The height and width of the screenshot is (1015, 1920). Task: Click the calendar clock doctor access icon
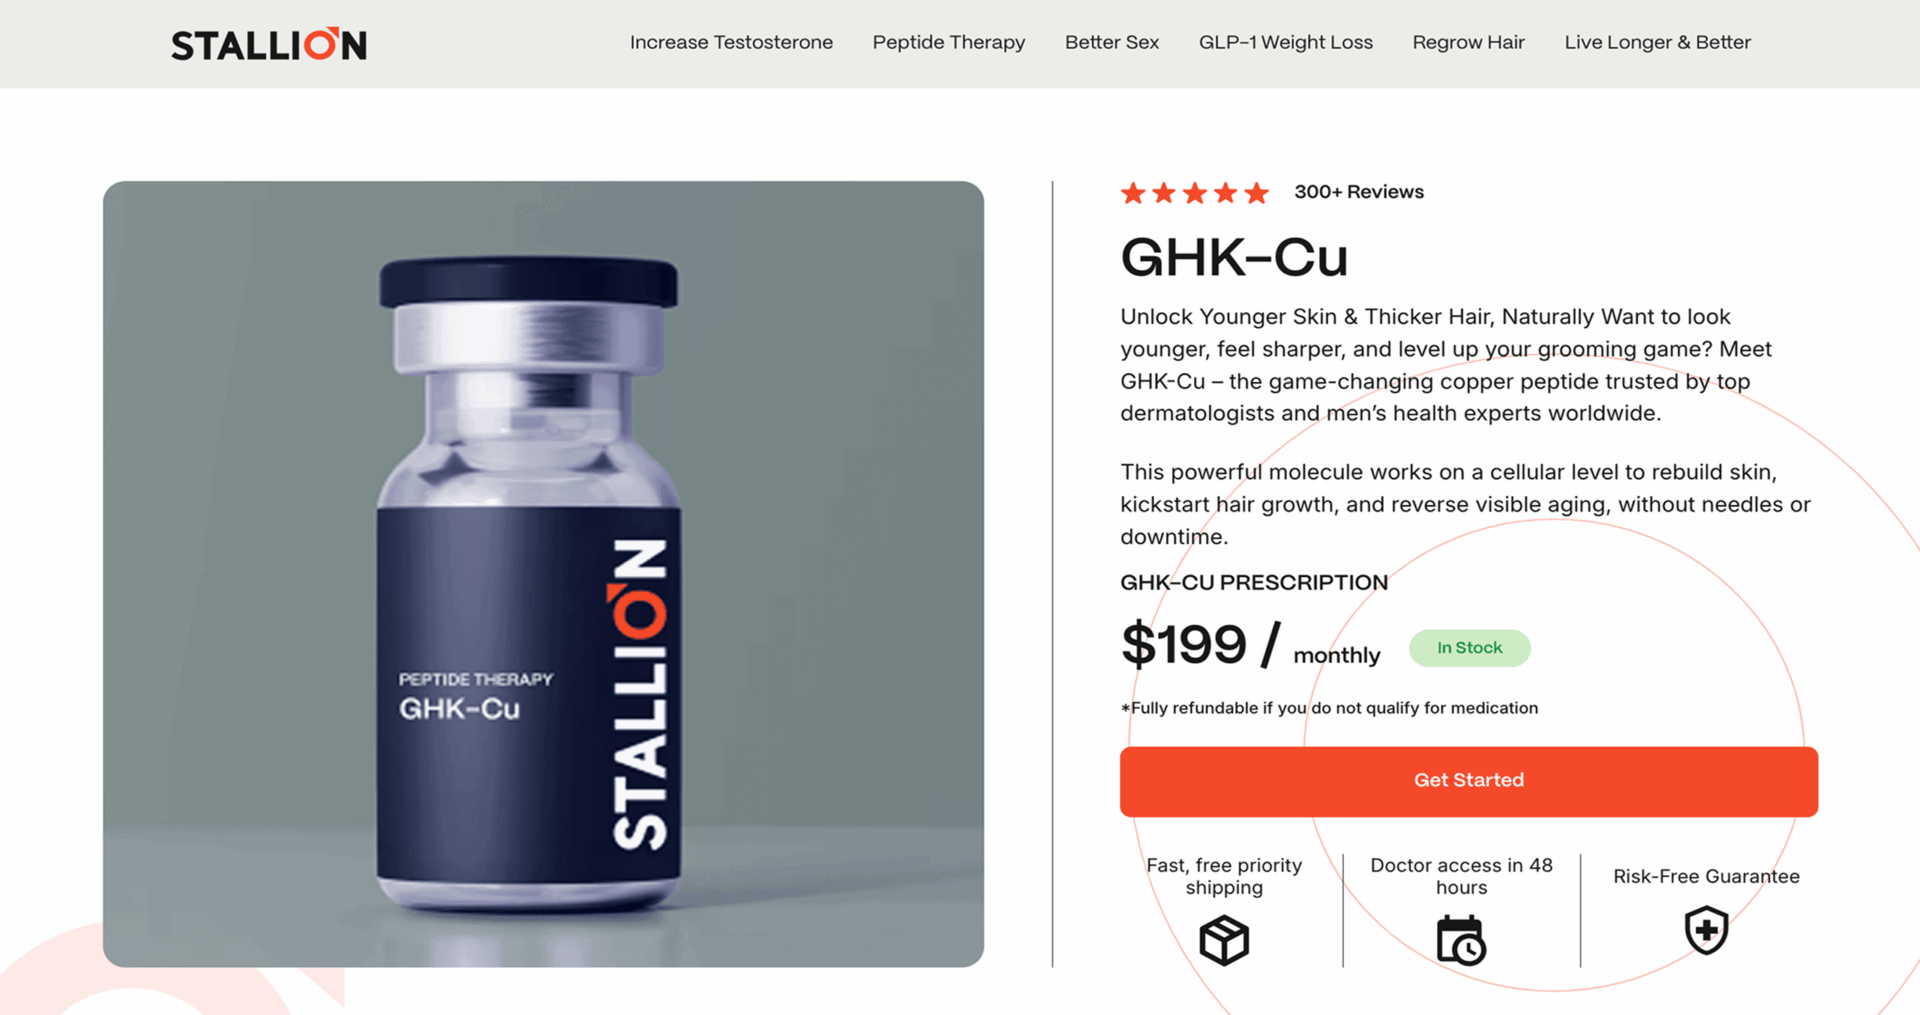1461,940
